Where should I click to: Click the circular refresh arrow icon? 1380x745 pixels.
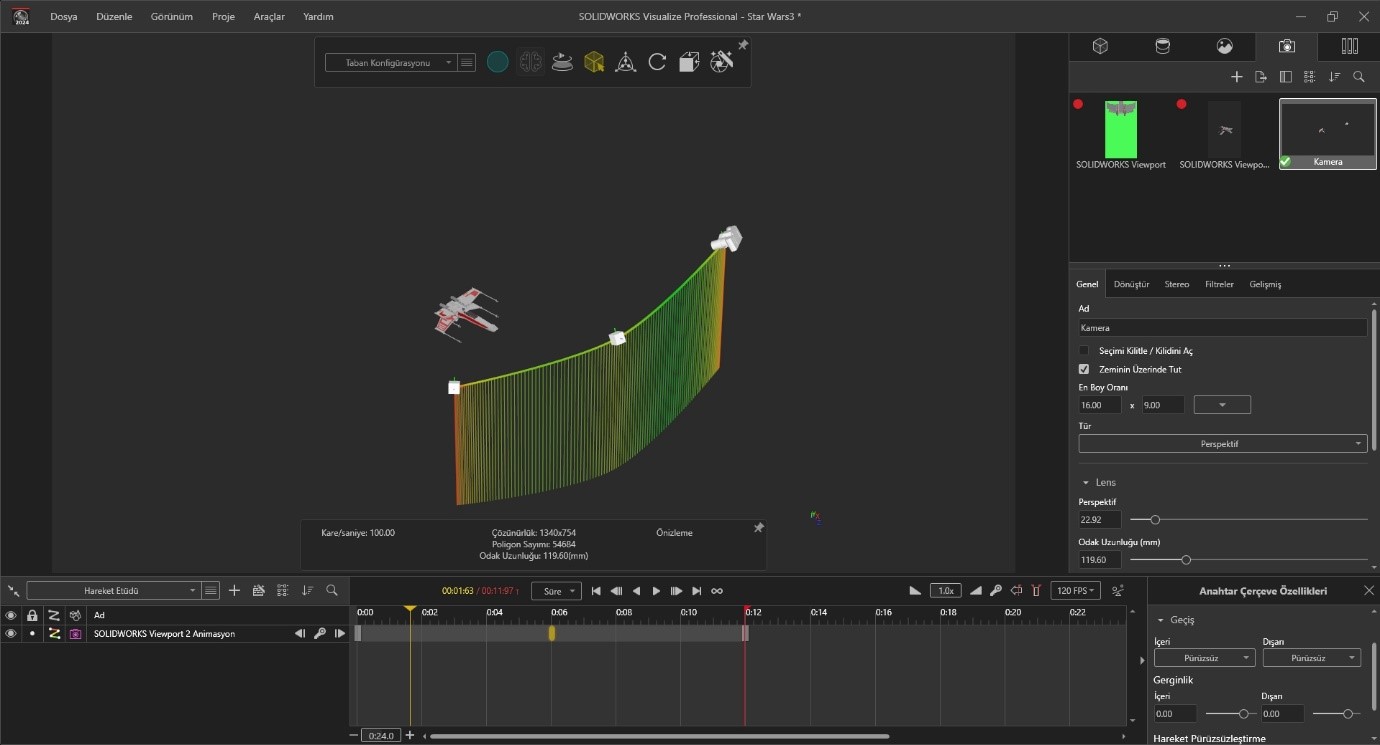[657, 62]
